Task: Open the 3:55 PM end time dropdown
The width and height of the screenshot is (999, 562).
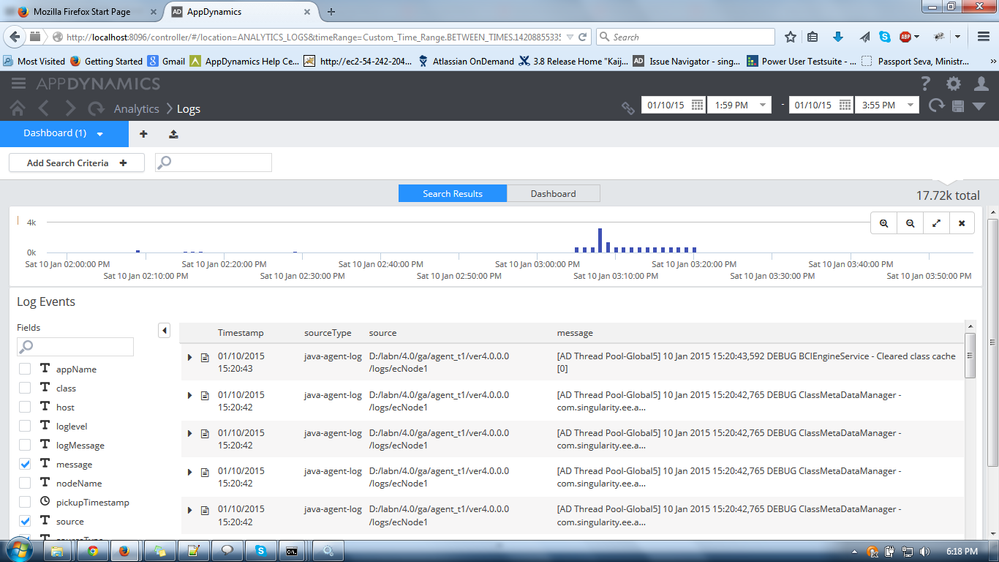Action: point(910,105)
